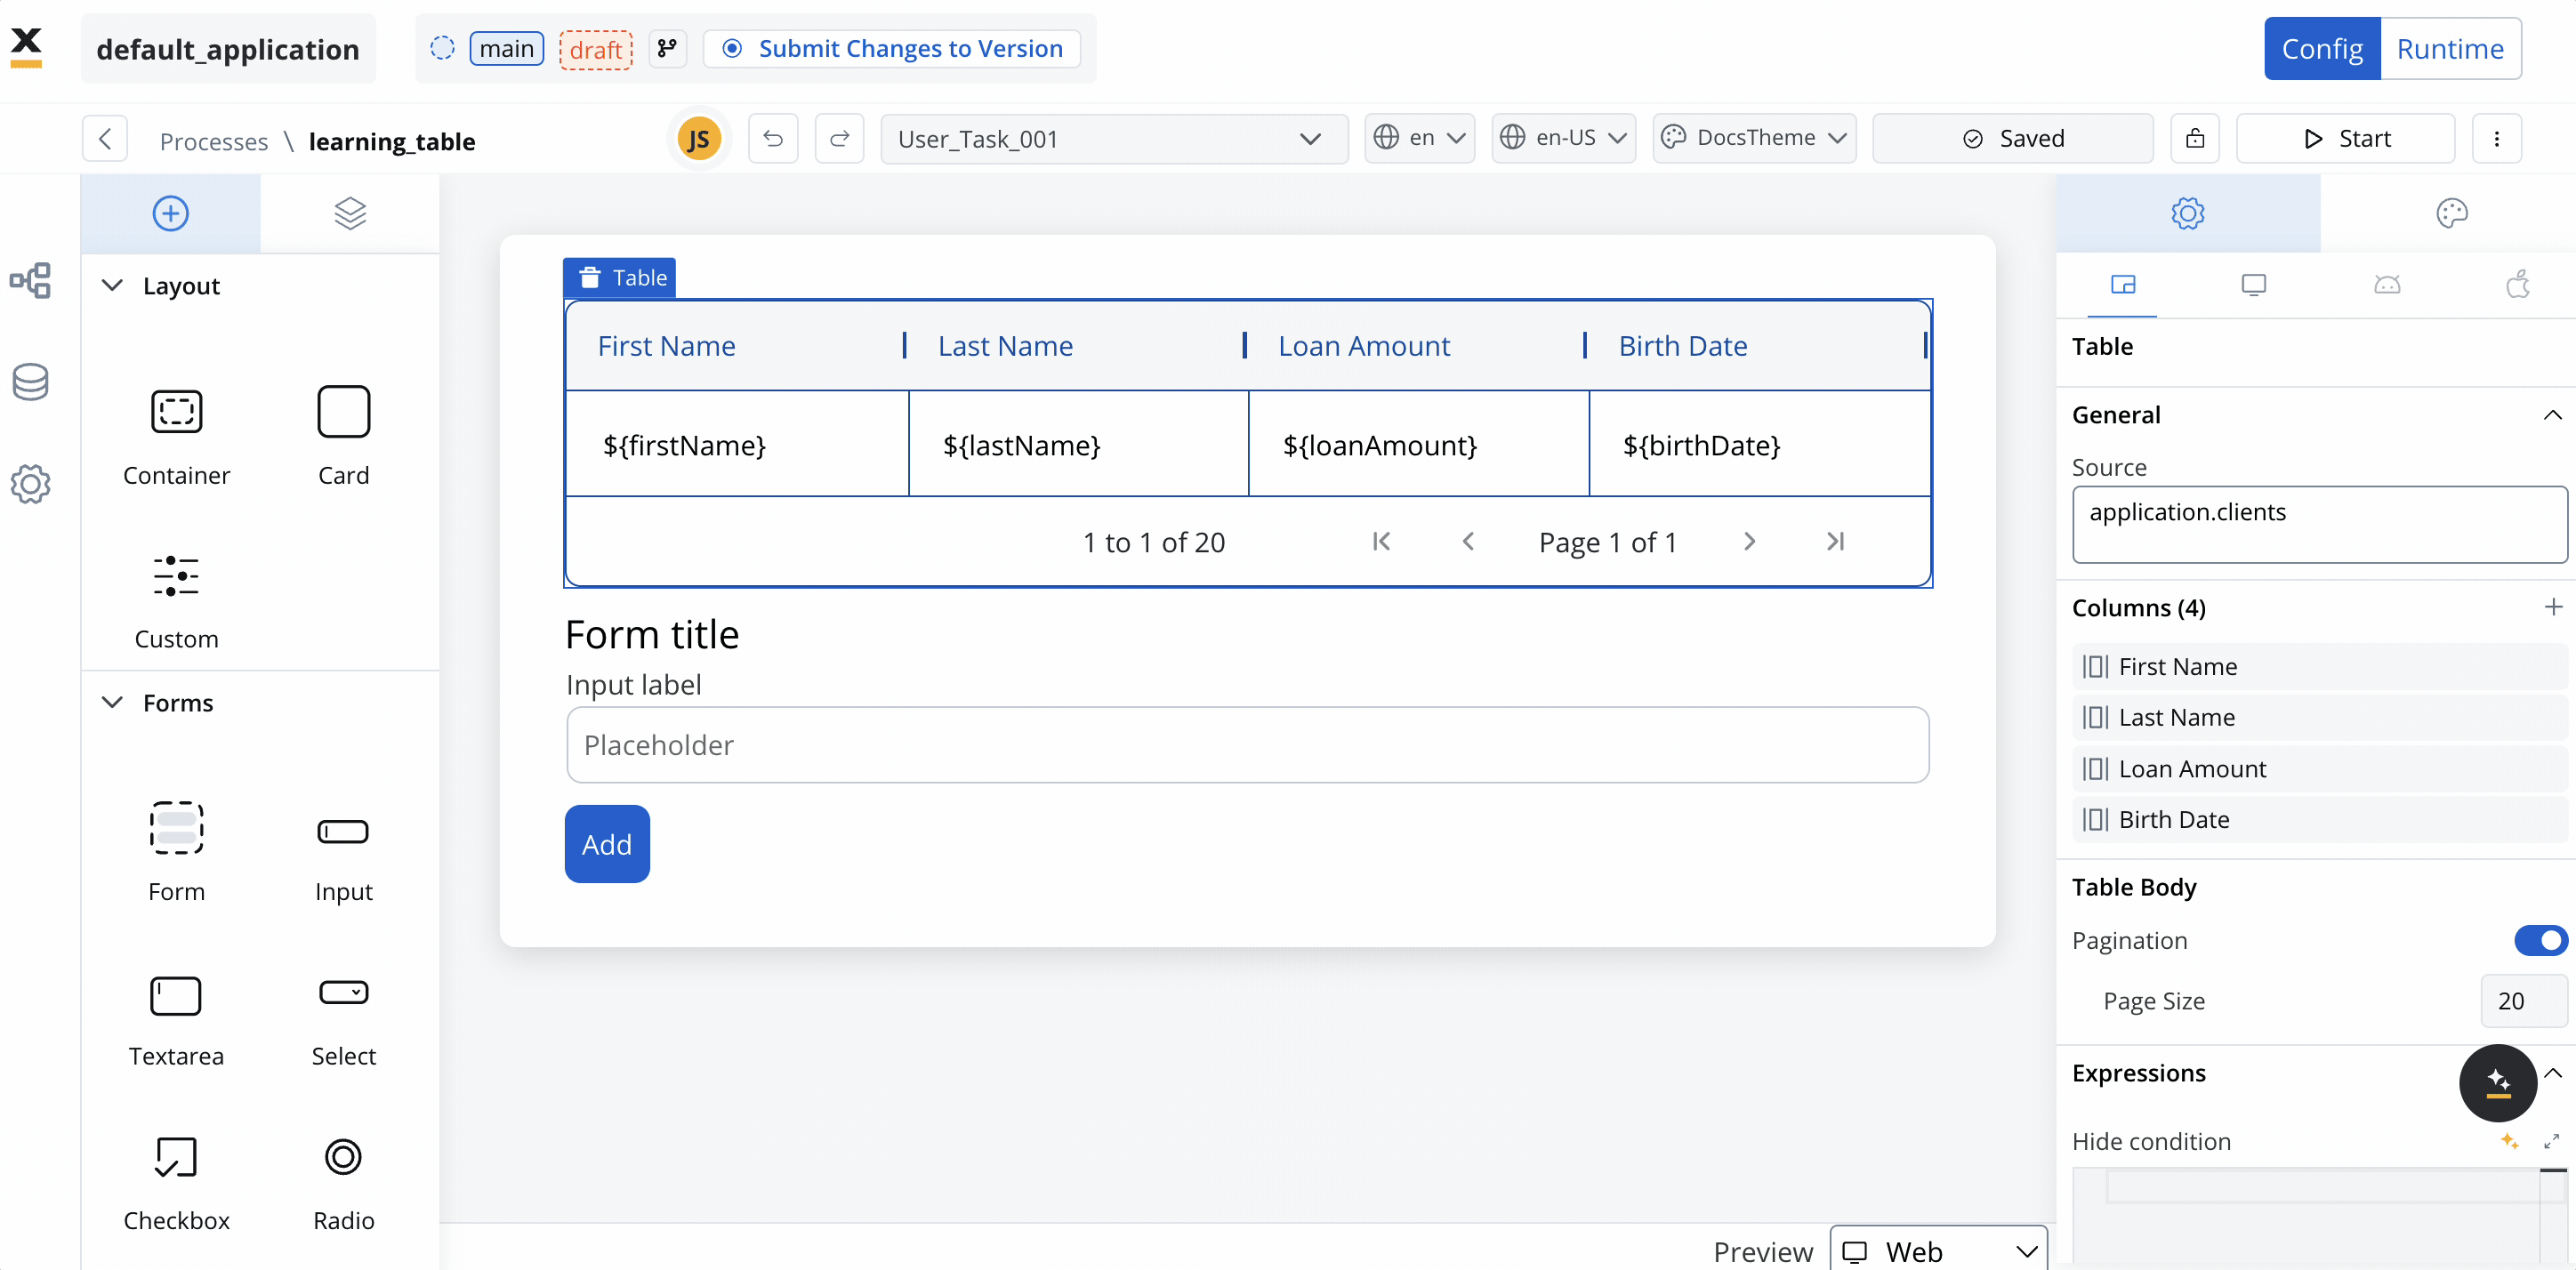Screen dimensions: 2576x1270
Task: Add a Container layout component
Action: (x=176, y=436)
